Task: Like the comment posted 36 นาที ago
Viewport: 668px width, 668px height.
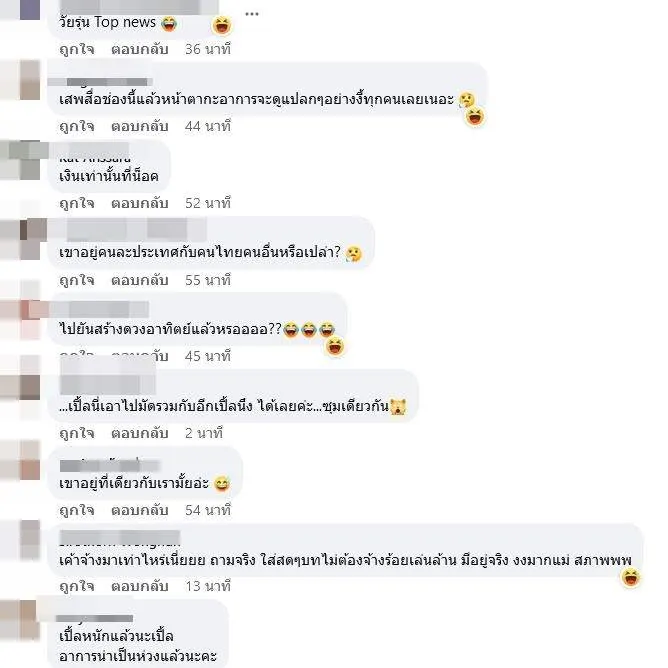Action: click(x=77, y=49)
